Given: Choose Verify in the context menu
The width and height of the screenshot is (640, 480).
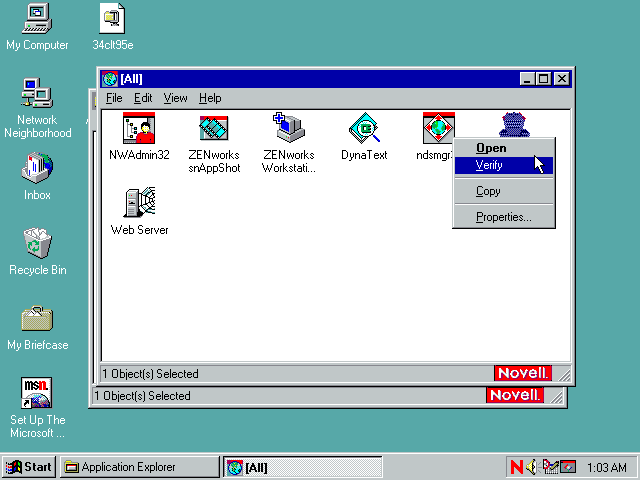Looking at the screenshot, I should click(x=504, y=165).
